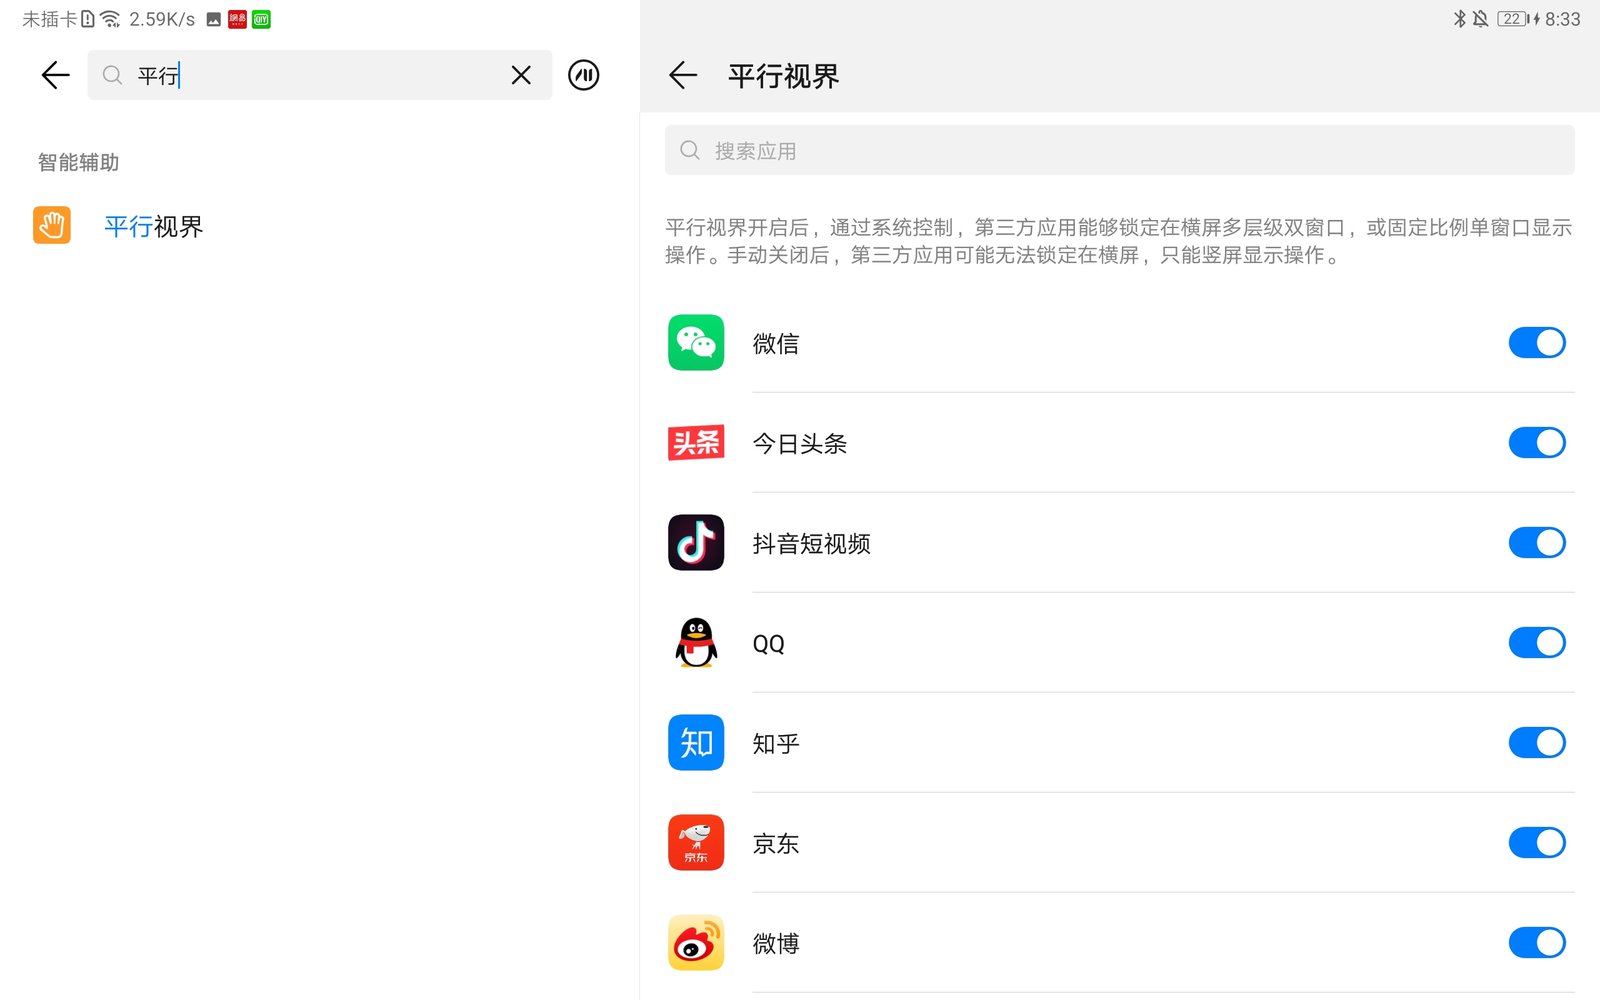Image resolution: width=1600 pixels, height=1000 pixels.
Task: Select the 微博 label text
Action: [776, 944]
